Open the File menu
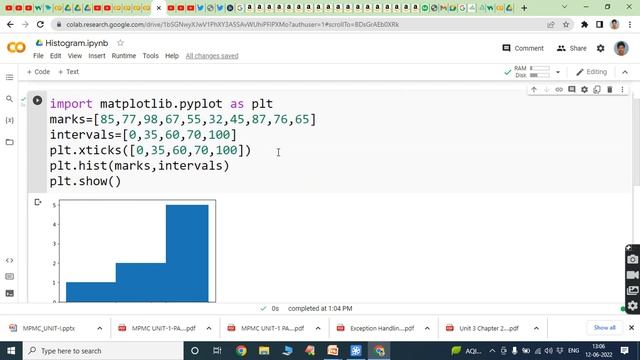 (38, 56)
